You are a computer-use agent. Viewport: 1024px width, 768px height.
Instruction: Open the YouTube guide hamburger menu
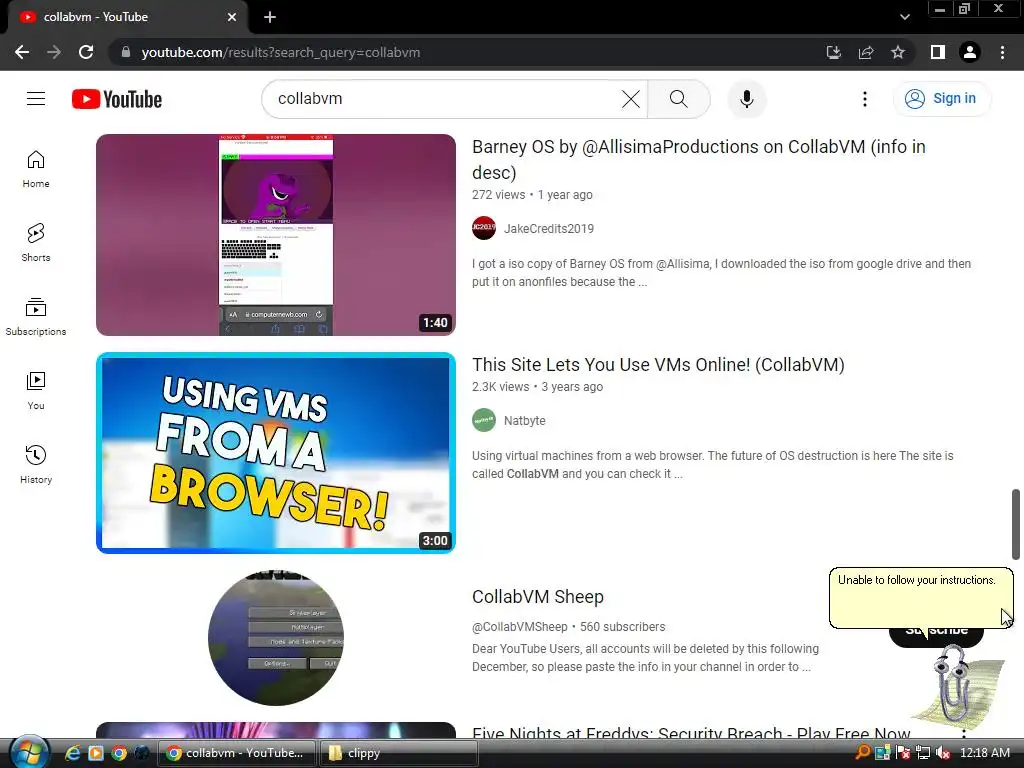(x=36, y=99)
